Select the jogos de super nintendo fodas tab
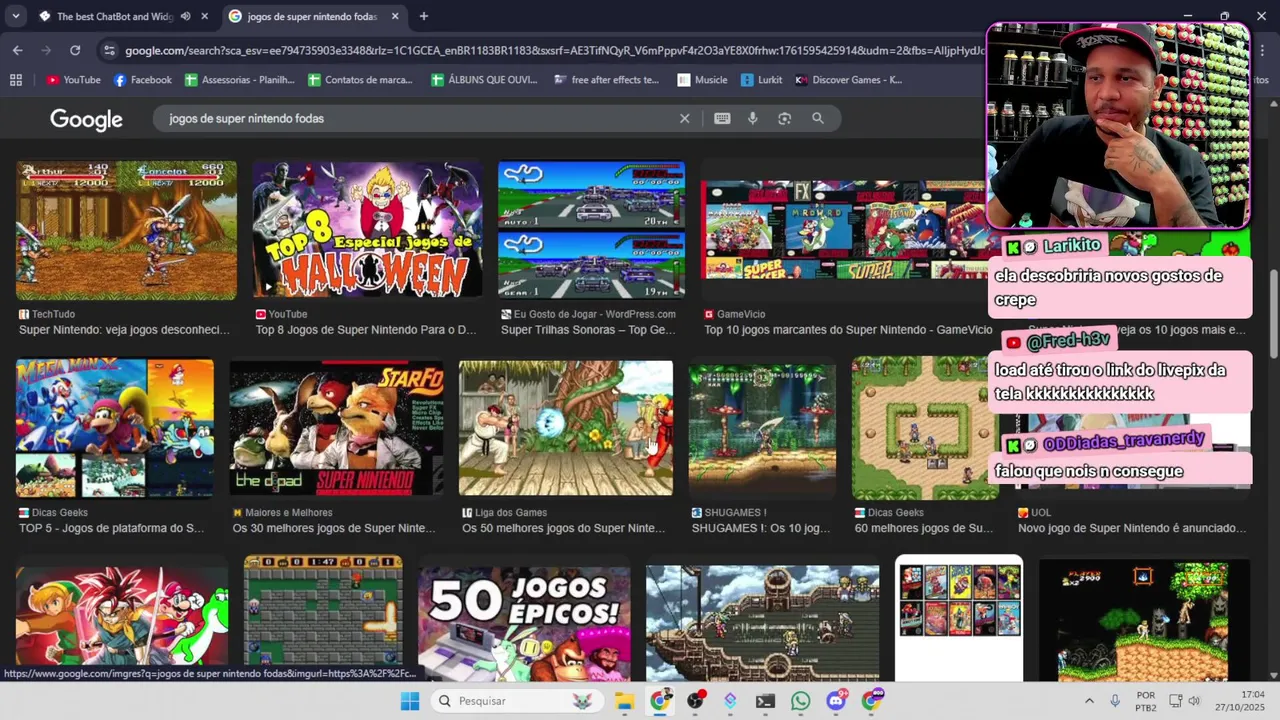The width and height of the screenshot is (1280, 720). point(312,16)
